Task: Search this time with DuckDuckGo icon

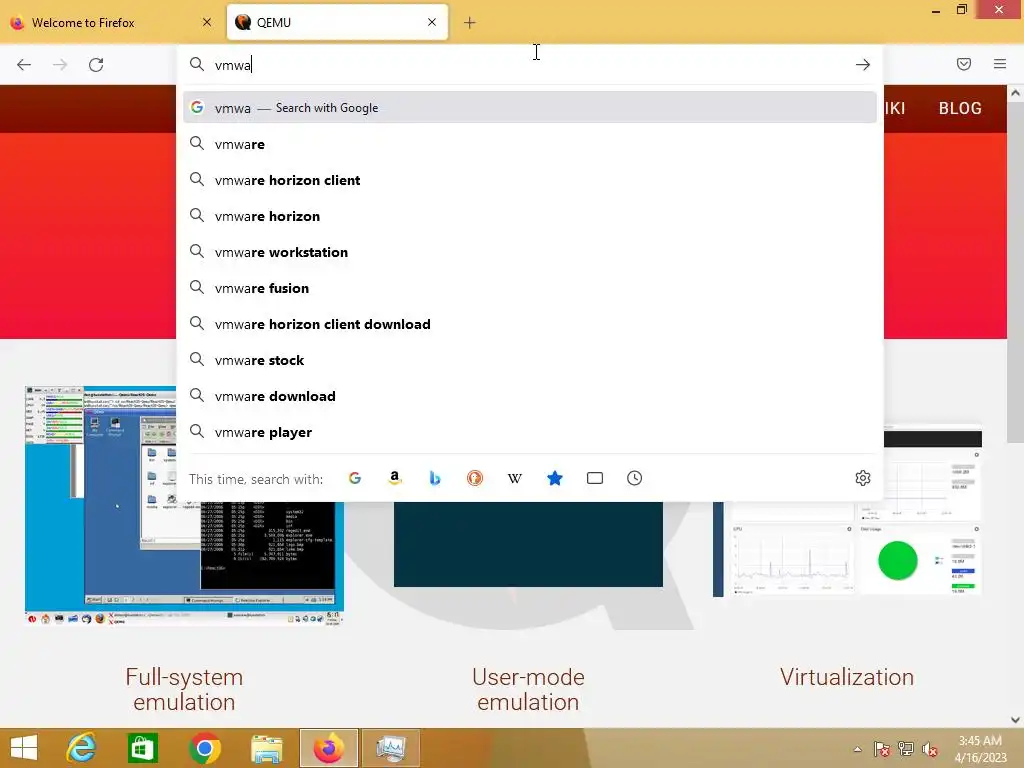Action: pyautogui.click(x=475, y=478)
